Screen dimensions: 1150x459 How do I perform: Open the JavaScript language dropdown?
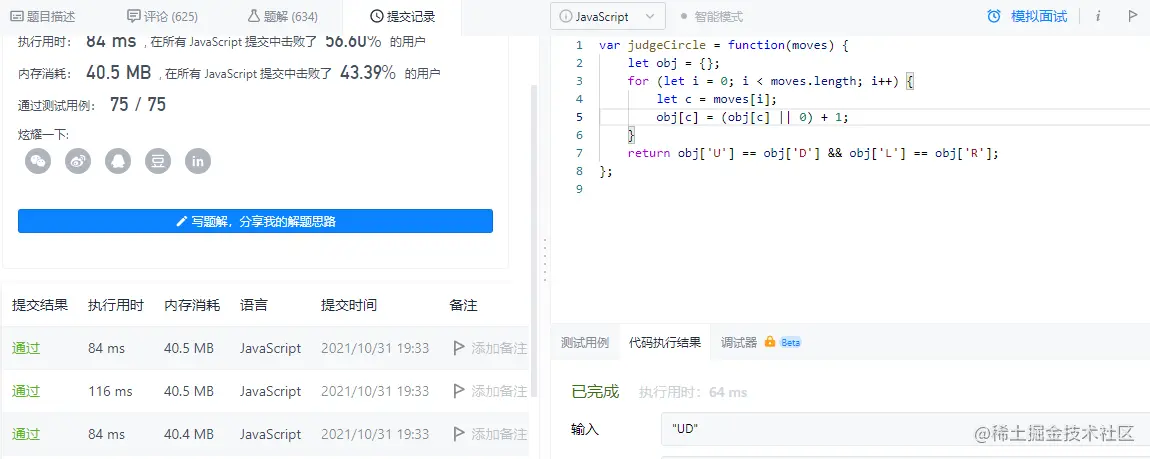click(x=608, y=16)
